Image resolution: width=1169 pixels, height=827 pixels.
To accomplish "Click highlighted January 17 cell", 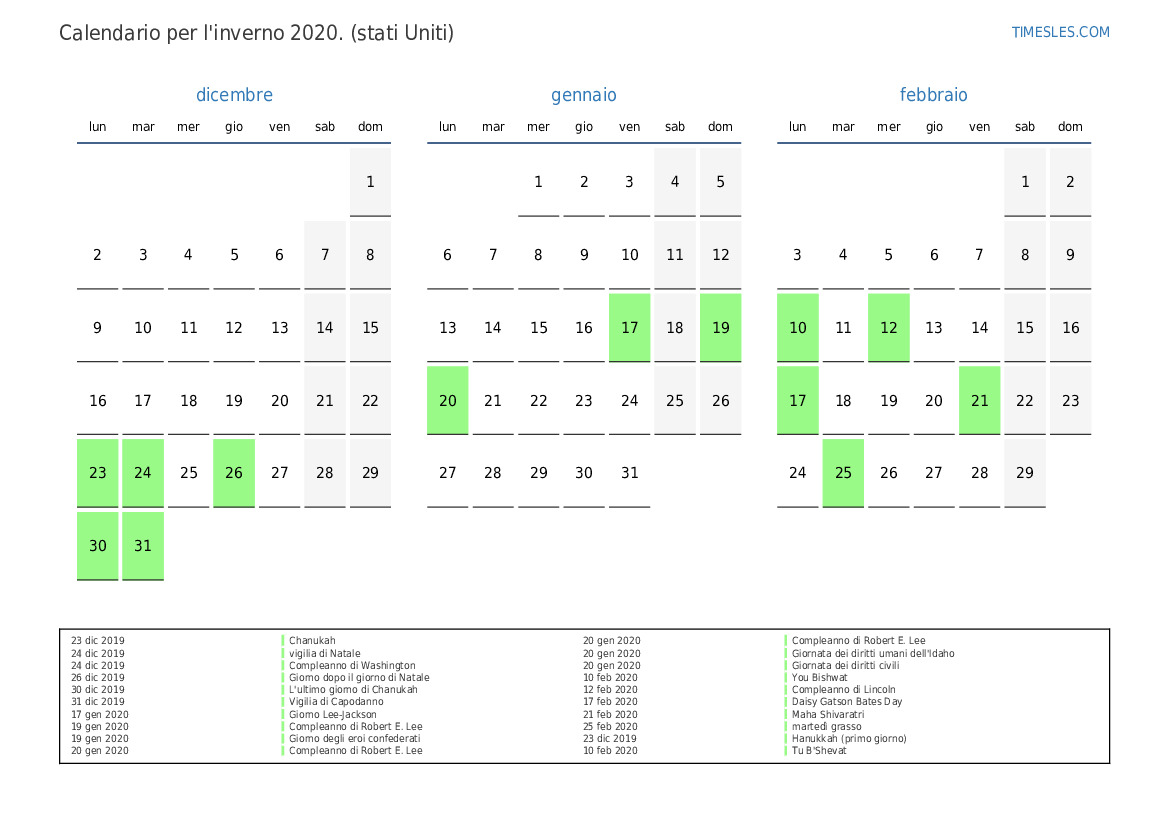I will coord(629,328).
